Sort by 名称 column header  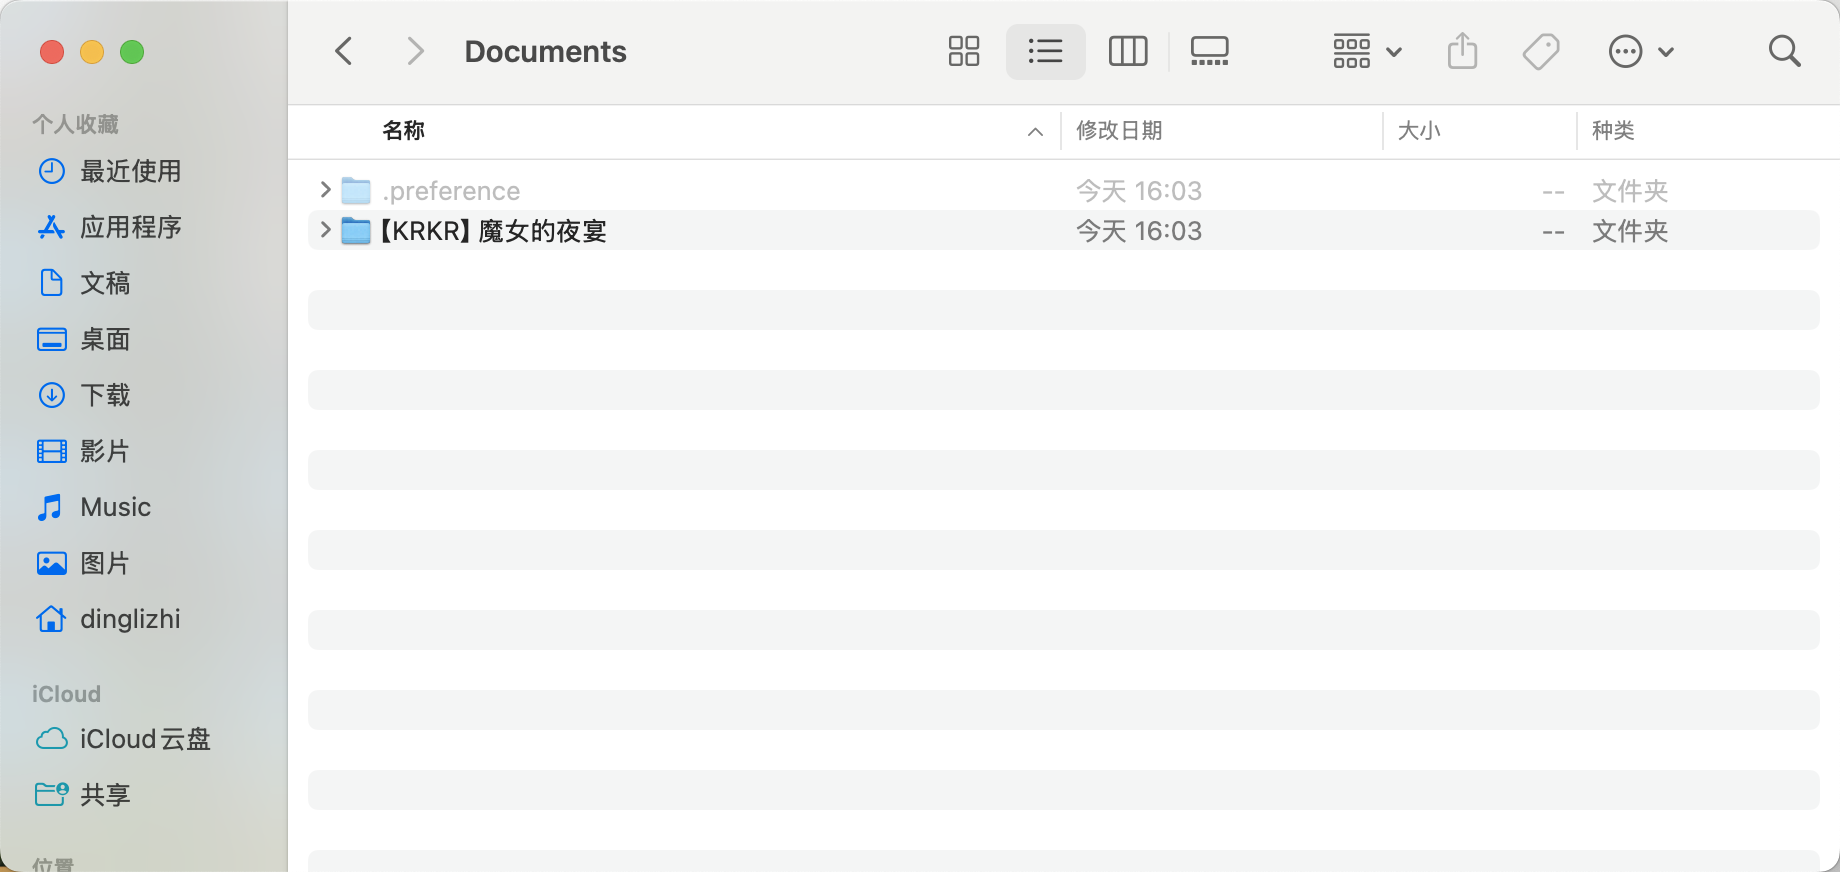[x=404, y=131]
